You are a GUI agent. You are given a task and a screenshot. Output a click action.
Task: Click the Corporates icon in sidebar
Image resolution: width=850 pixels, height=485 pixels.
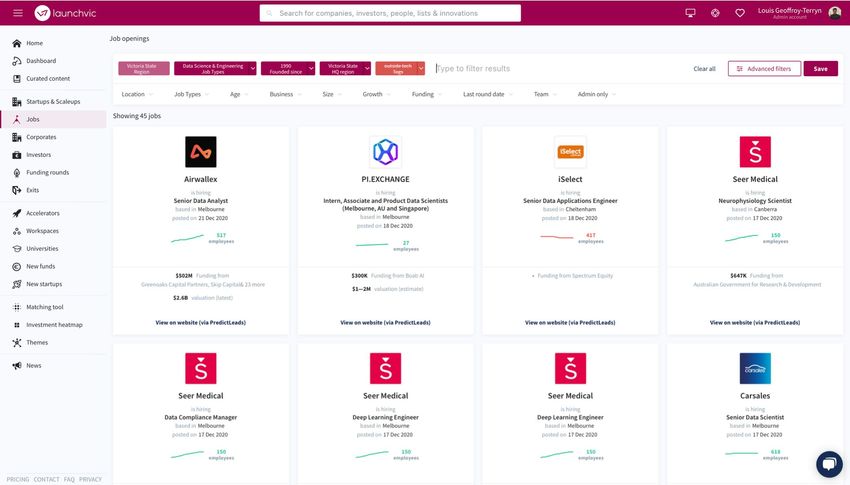[17, 137]
